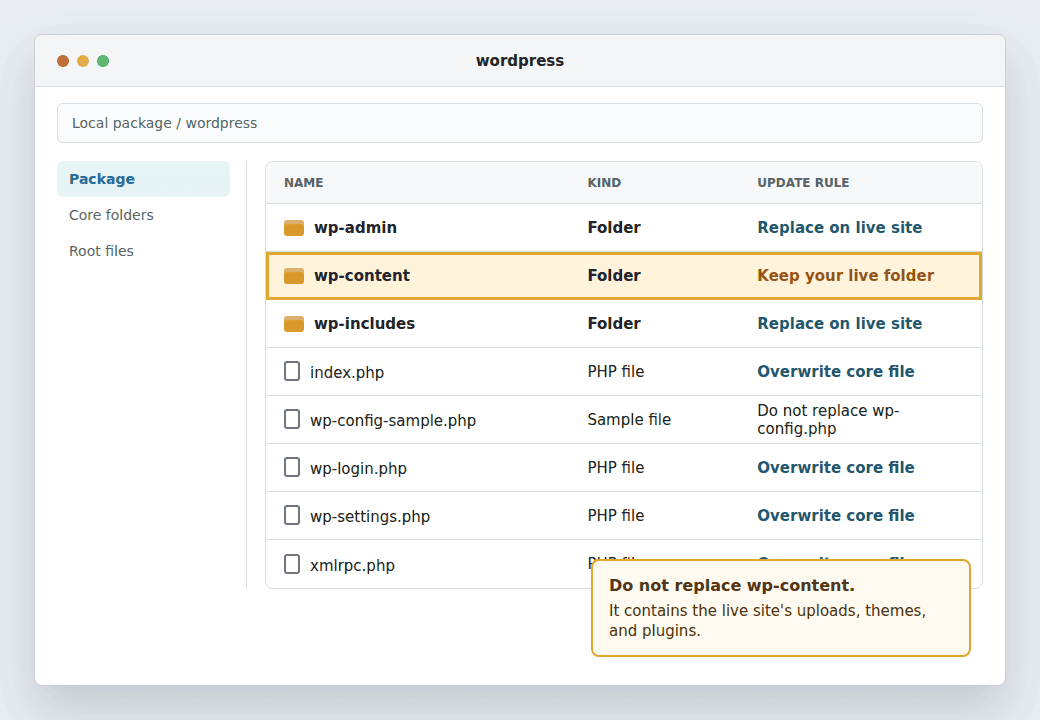The image size is (1040, 720).
Task: Click the PHP file kind for index.php
Action: (x=616, y=371)
